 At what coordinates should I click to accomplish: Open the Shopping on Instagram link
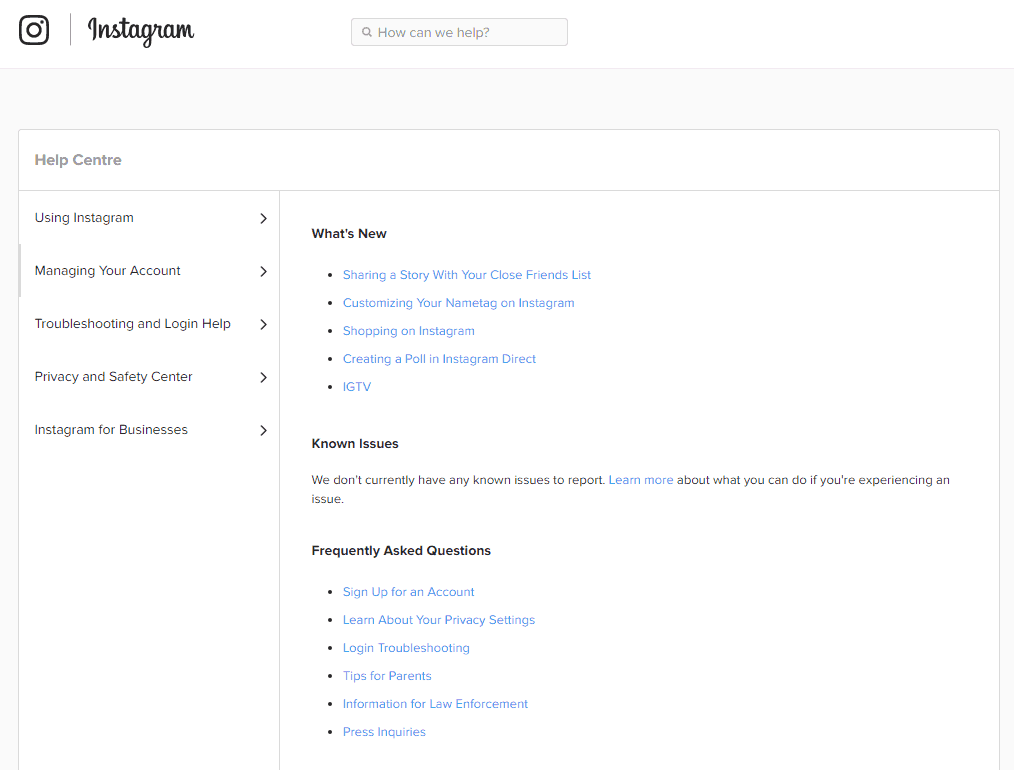pos(409,331)
